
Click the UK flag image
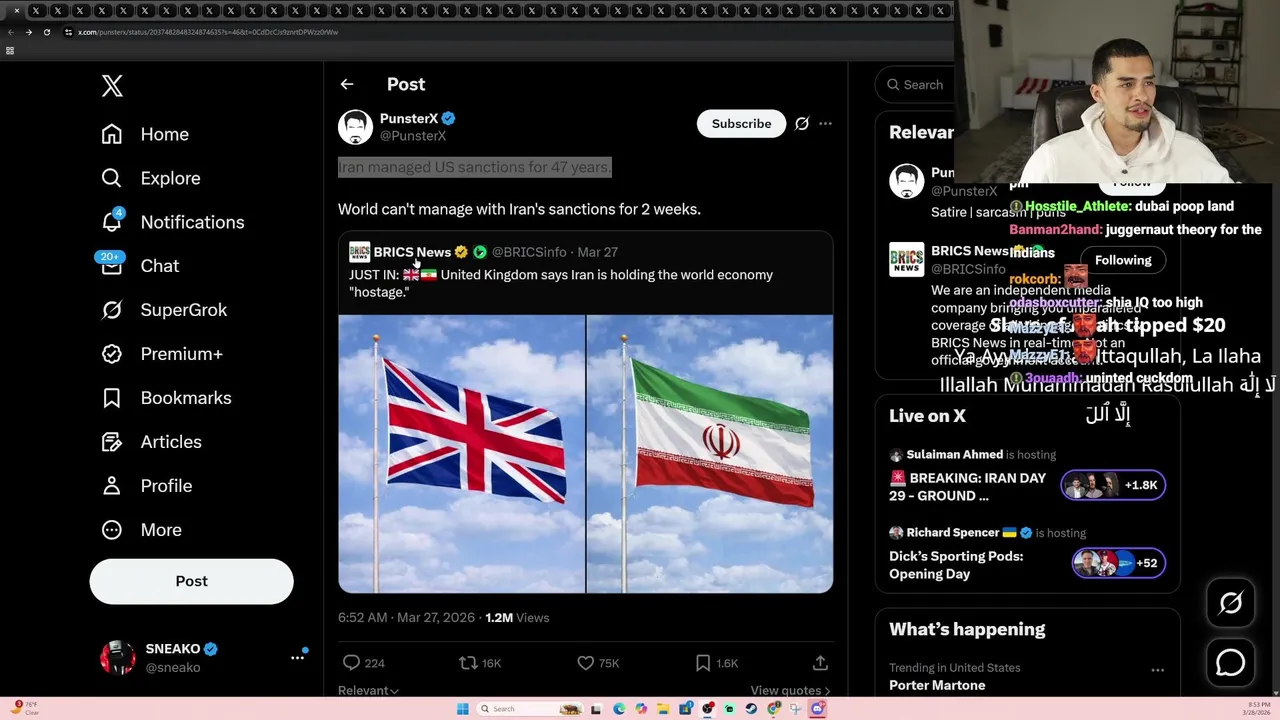pyautogui.click(x=461, y=454)
